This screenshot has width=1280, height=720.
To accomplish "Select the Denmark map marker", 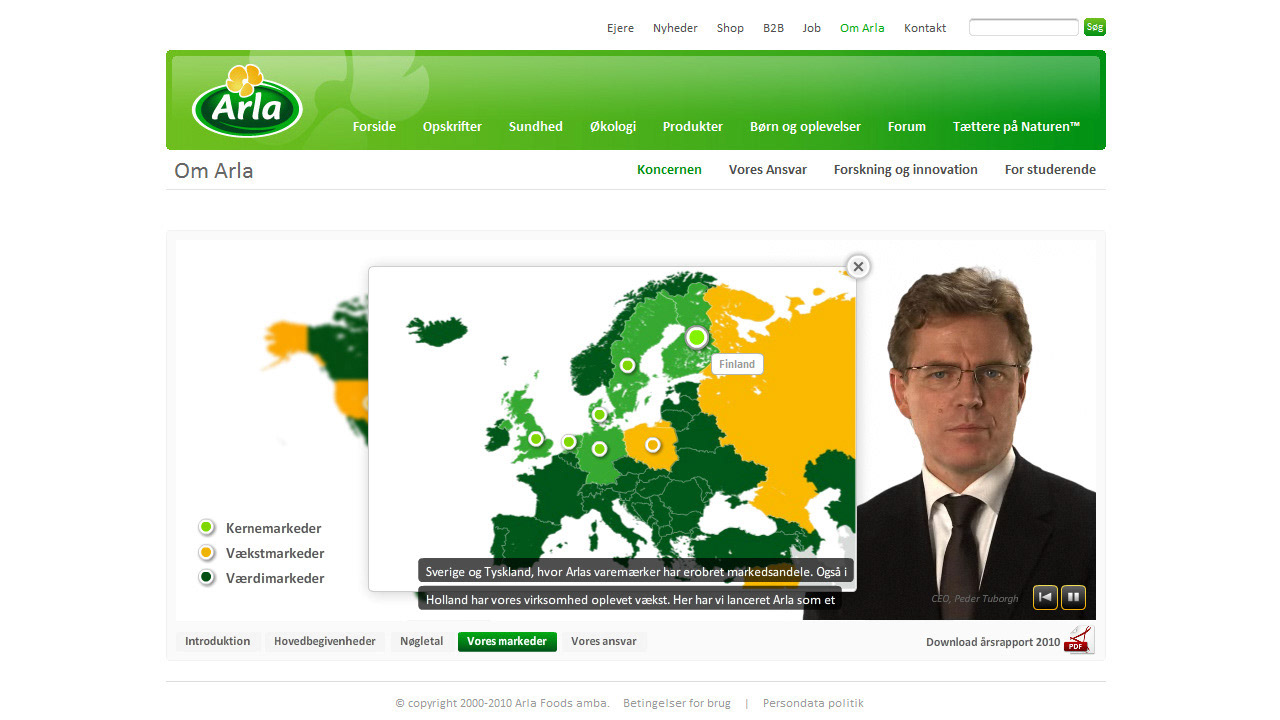I will pyautogui.click(x=599, y=414).
